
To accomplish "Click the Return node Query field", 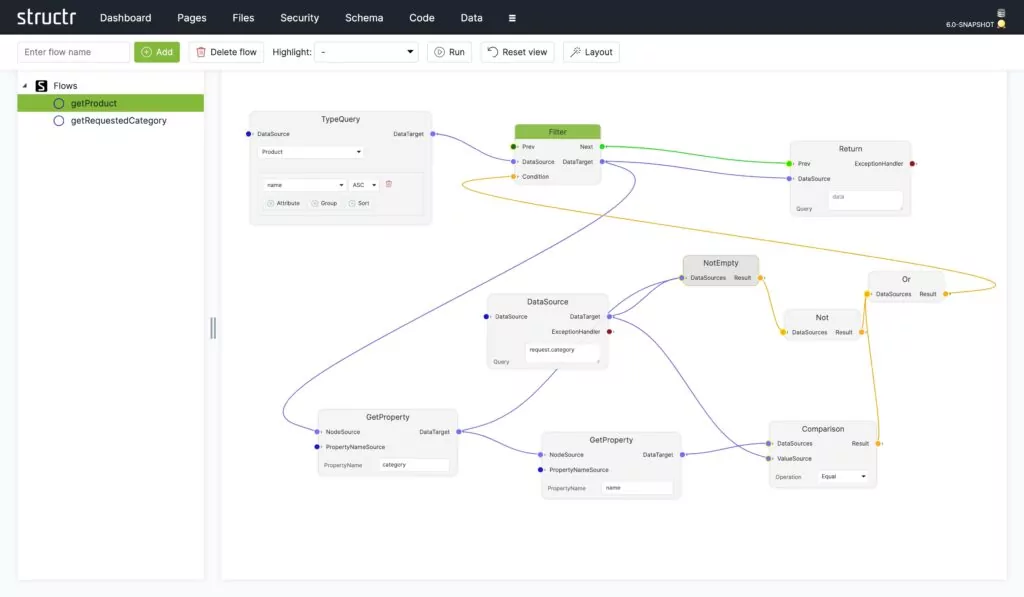I will coord(865,201).
